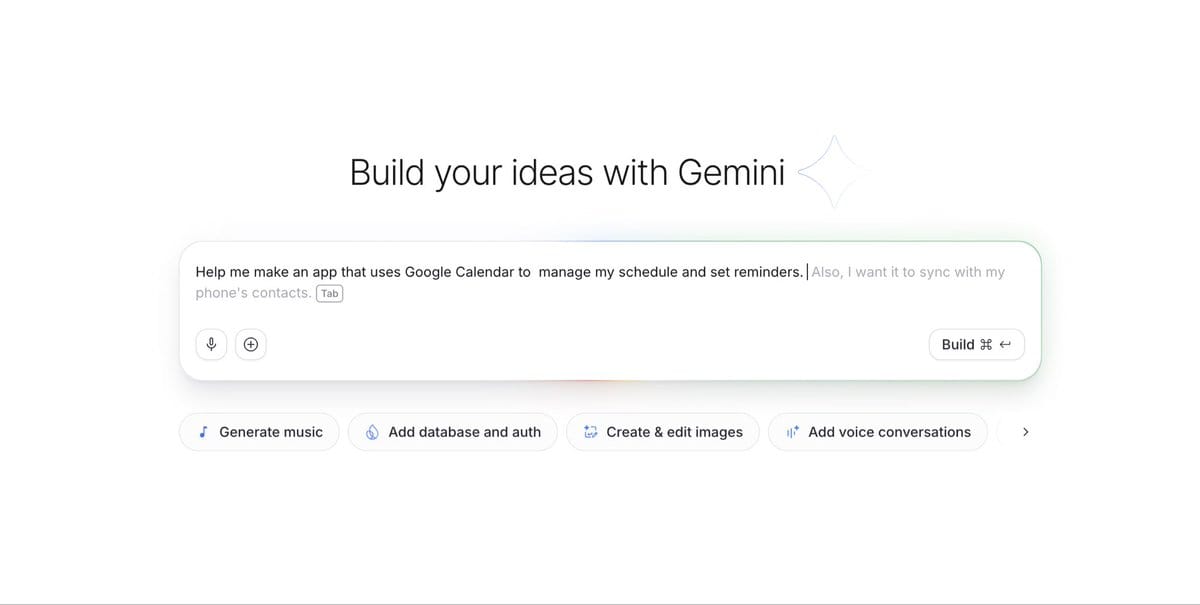The height and width of the screenshot is (605, 1200).
Task: Click the waveform icon on Add voice conversations
Action: point(792,432)
